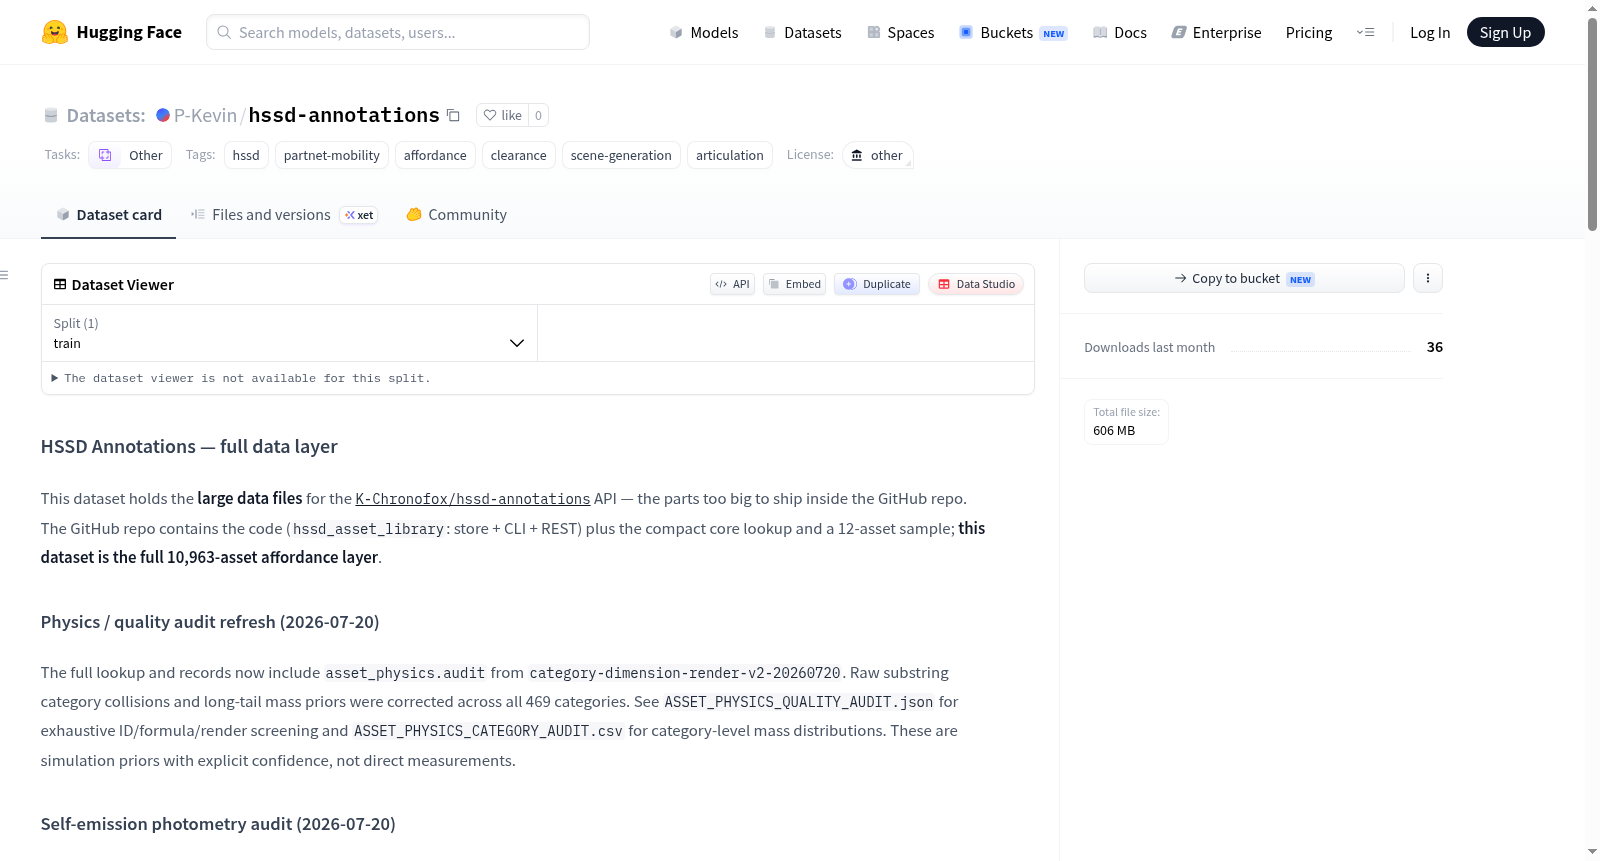Click the Other task category icon
The height and width of the screenshot is (861, 1600).
pyautogui.click(x=105, y=155)
